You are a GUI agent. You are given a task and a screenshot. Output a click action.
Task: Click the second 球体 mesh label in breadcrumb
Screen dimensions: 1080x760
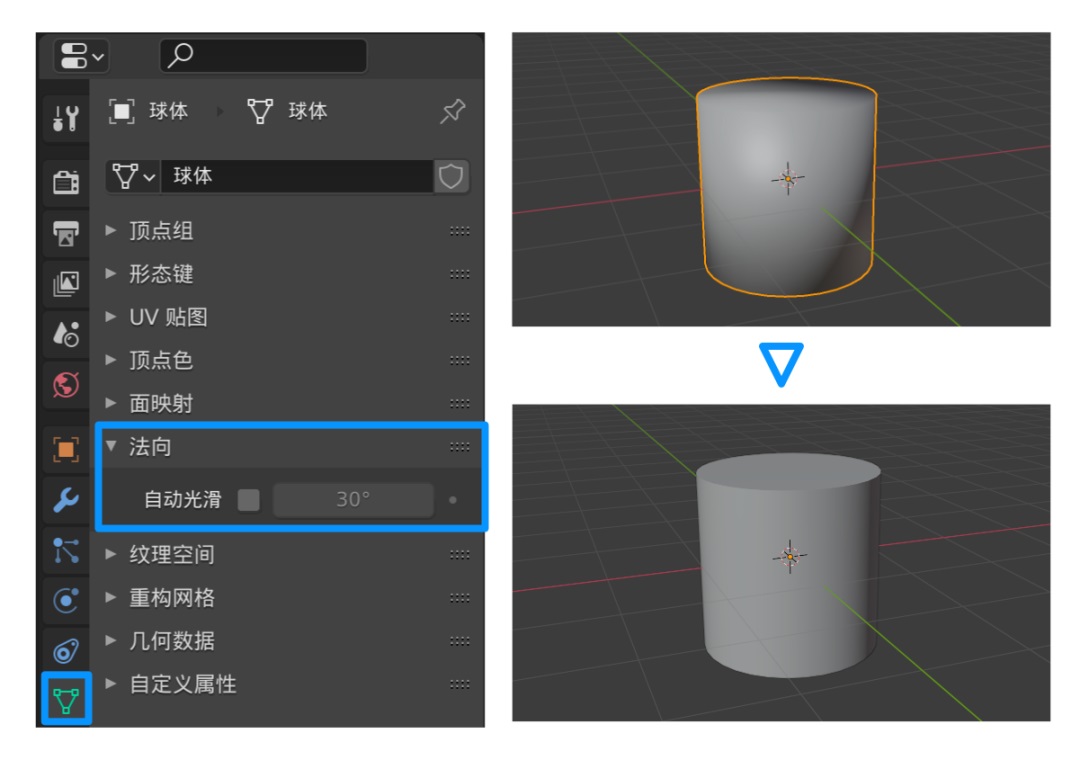click(x=308, y=111)
